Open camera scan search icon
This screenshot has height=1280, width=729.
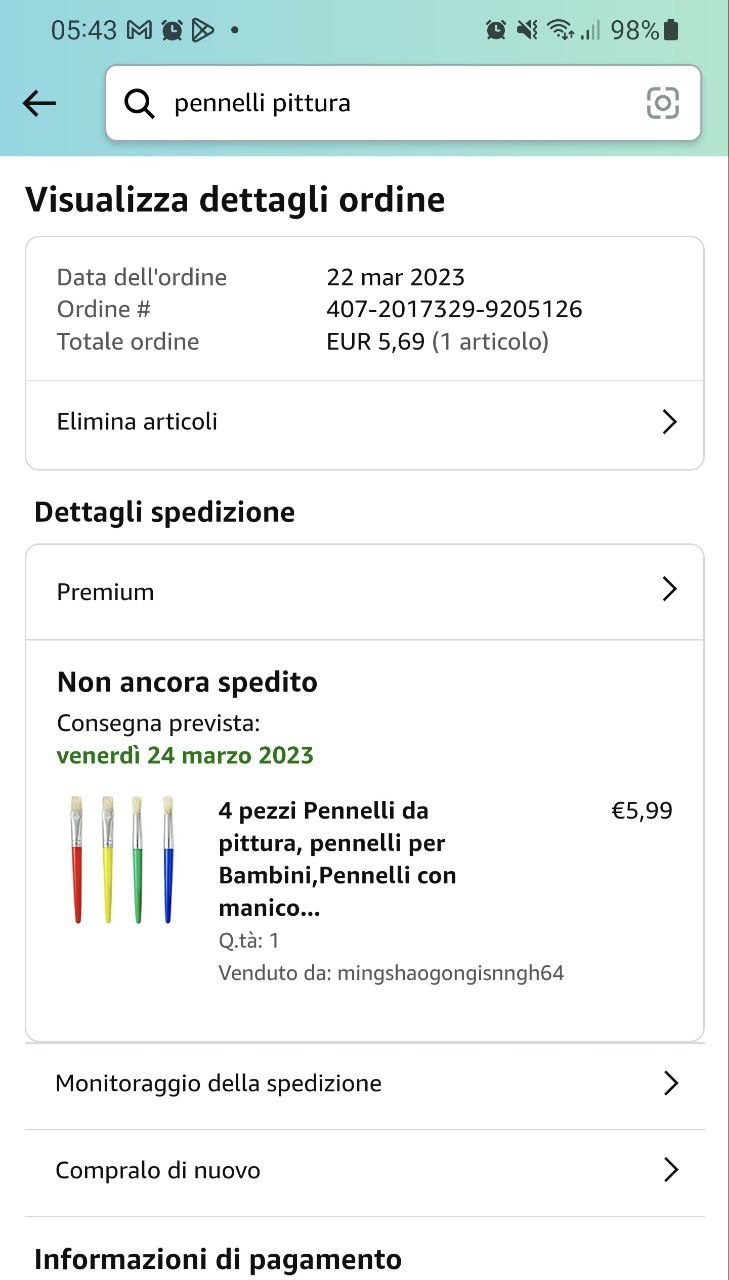coord(662,103)
